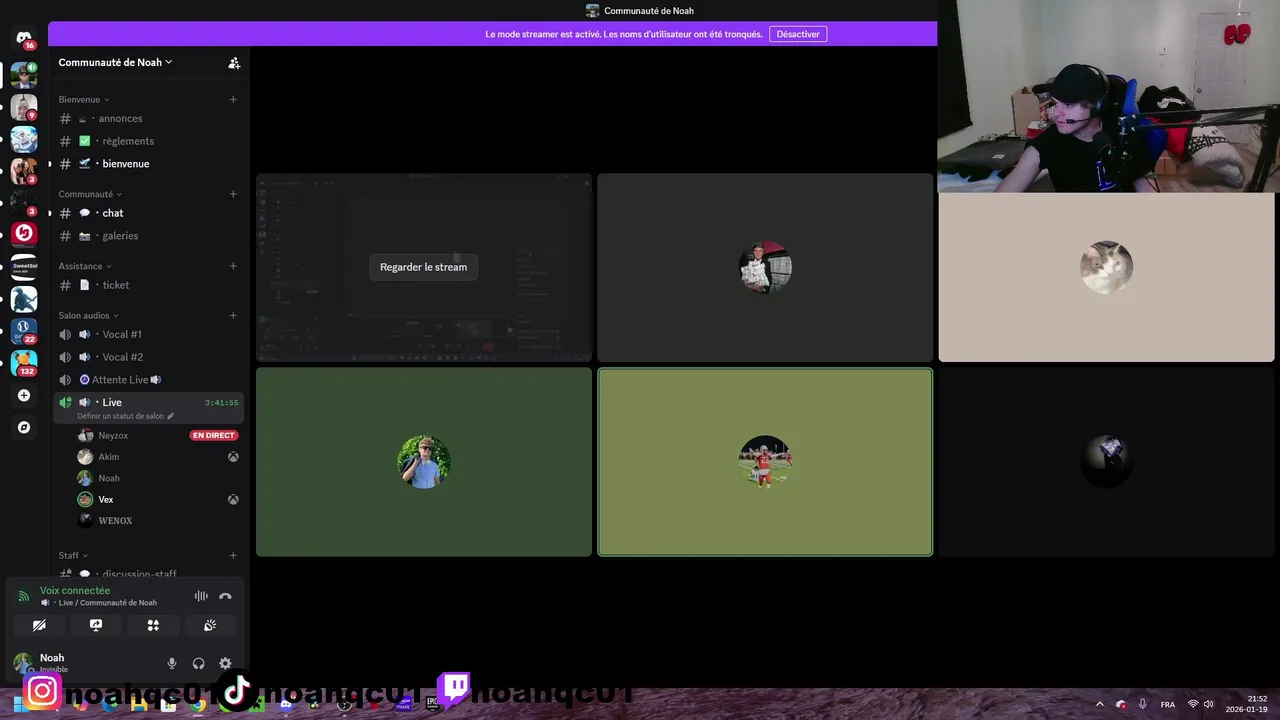The image size is (1280, 720).
Task: Open Communauté de Noah server dropdown
Action: (x=115, y=62)
